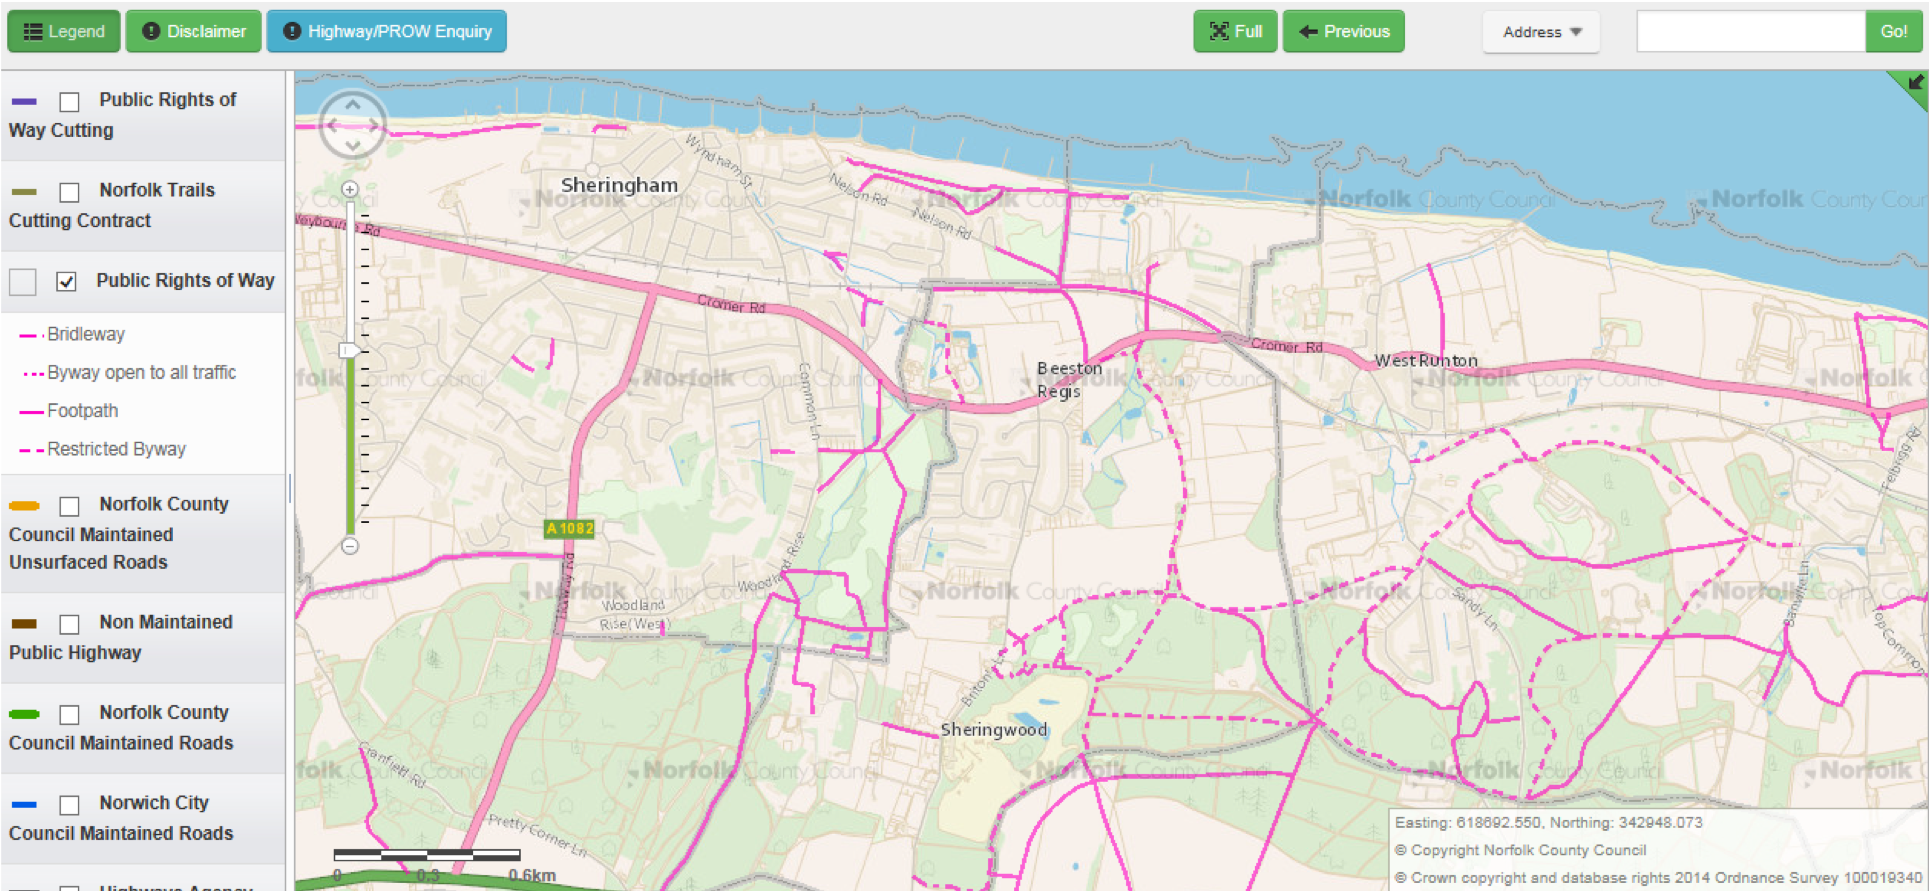Screen dimensions: 1929x891
Task: Click the Woodland Rise (West) map label
Action: point(634,614)
